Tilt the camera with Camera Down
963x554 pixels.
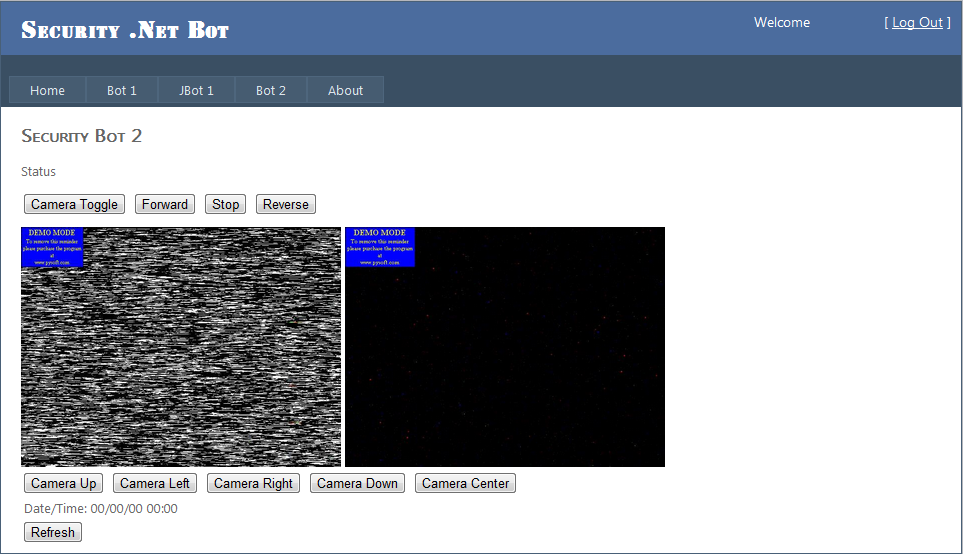[357, 484]
